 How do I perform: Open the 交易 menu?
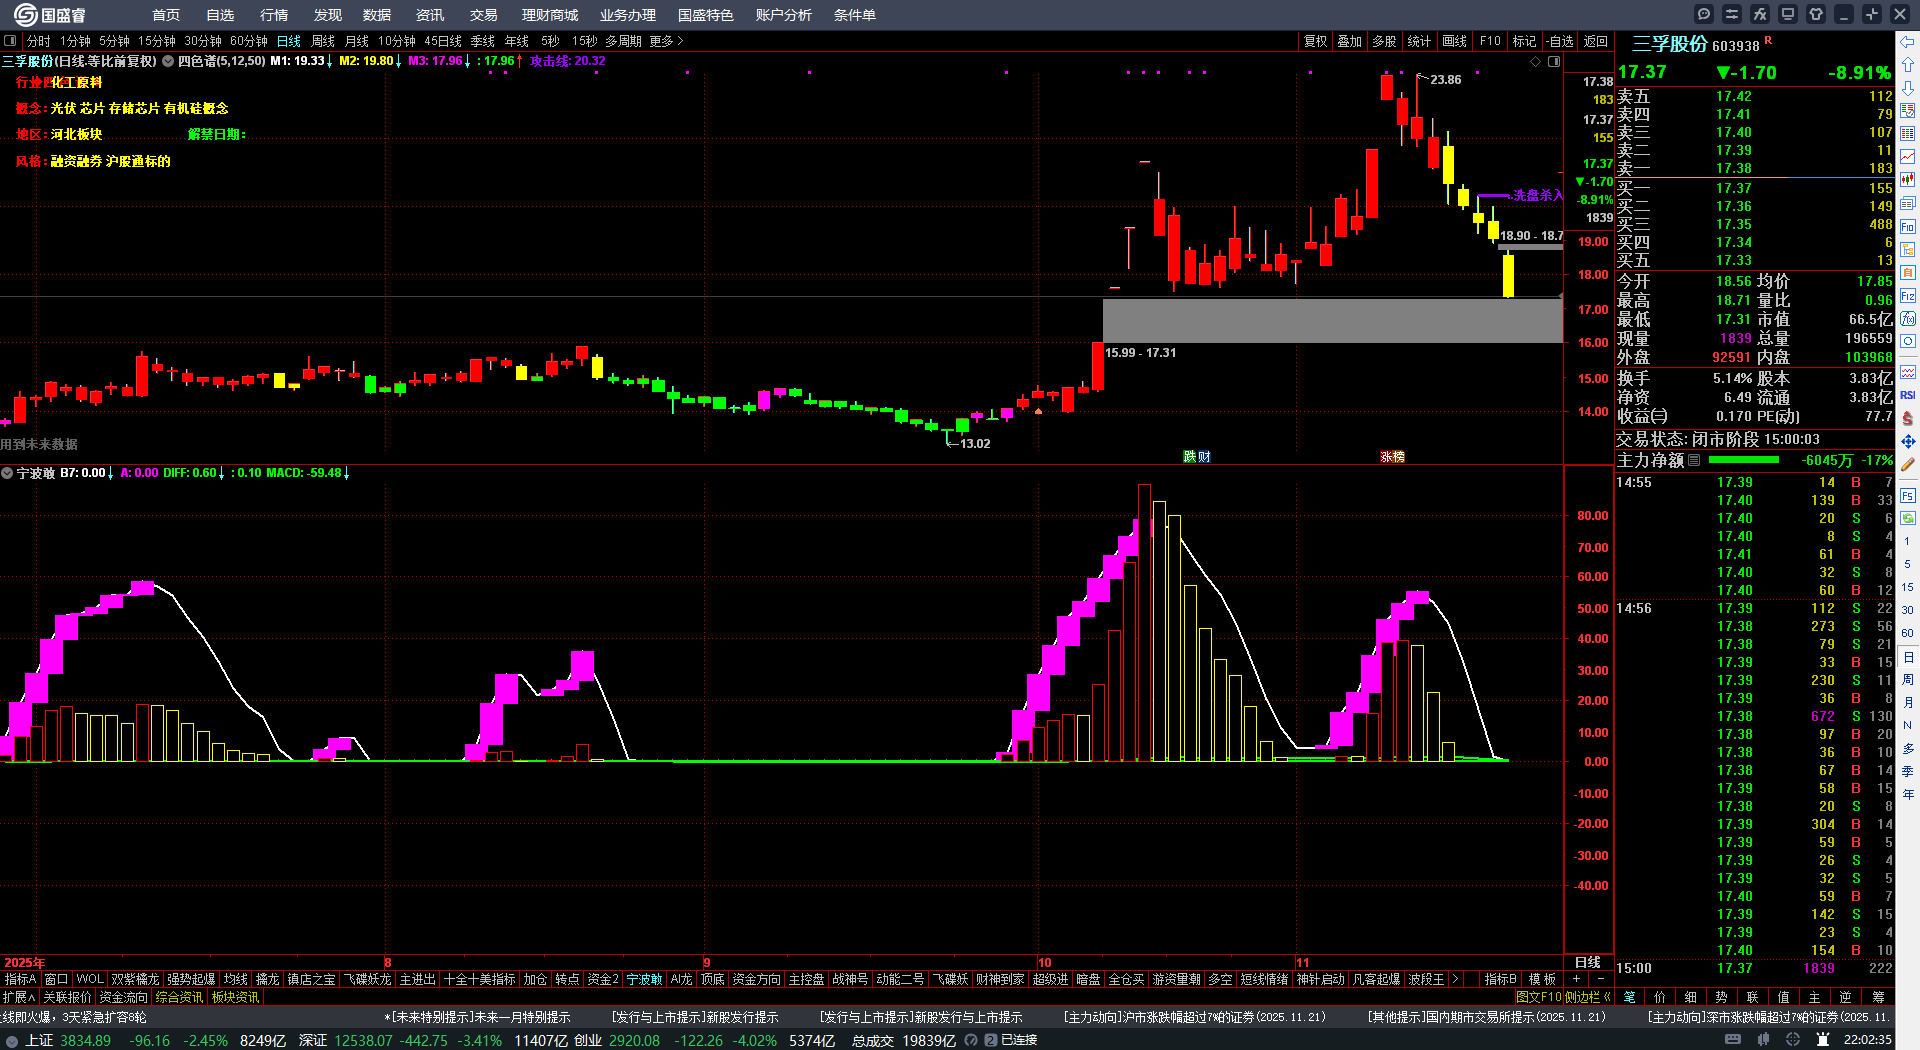click(x=484, y=15)
